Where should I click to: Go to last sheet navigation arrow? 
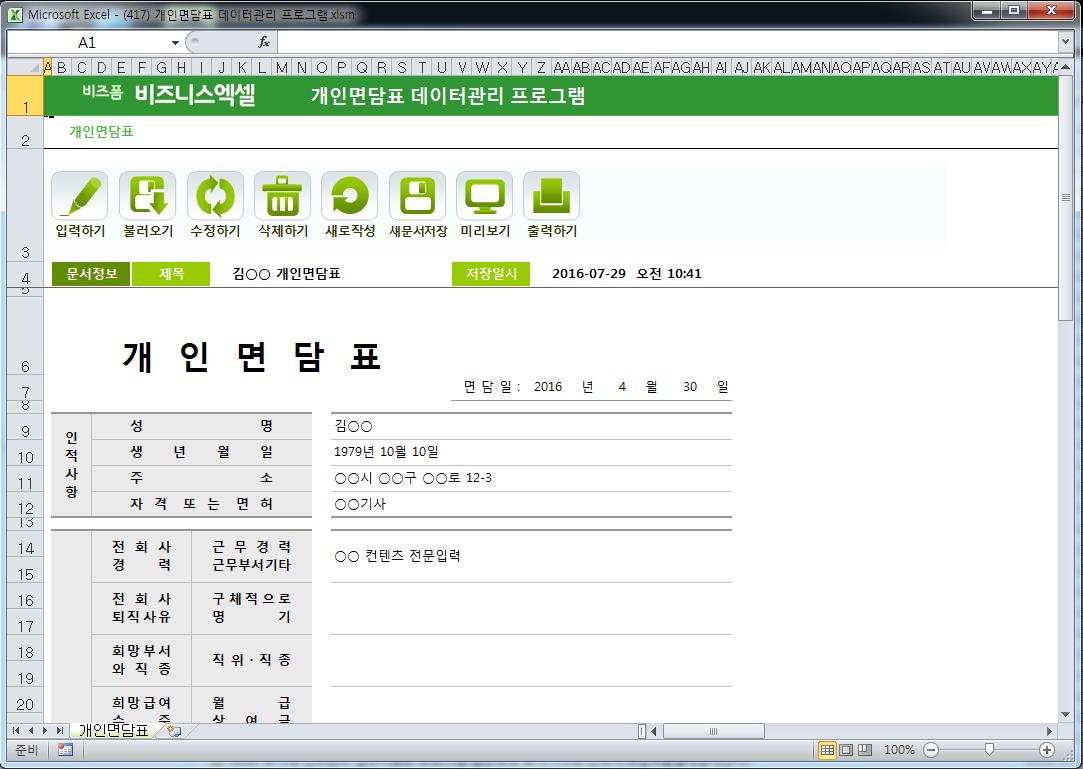coord(60,730)
